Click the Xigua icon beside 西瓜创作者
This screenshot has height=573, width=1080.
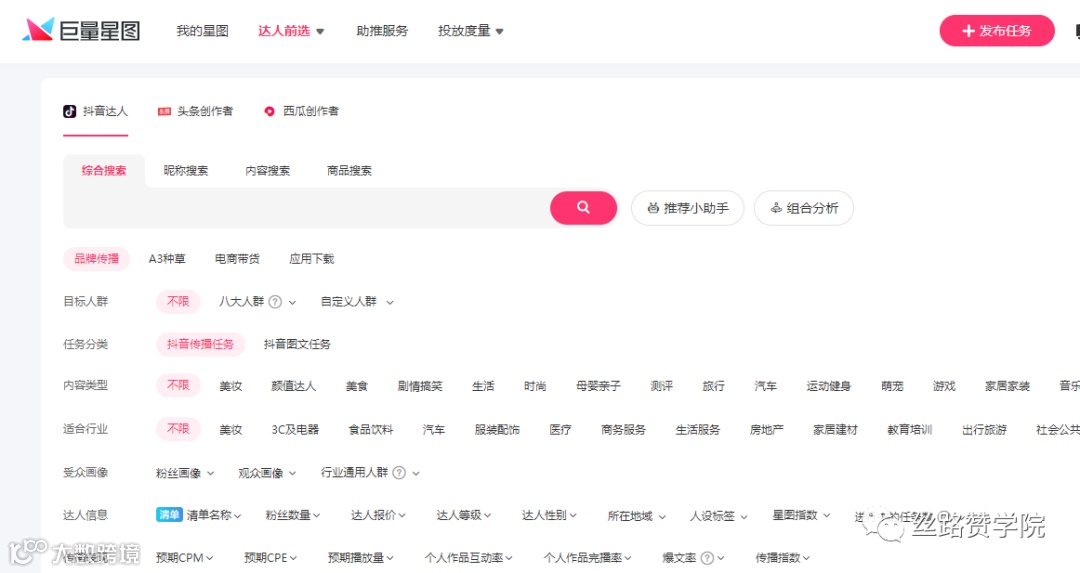point(269,112)
